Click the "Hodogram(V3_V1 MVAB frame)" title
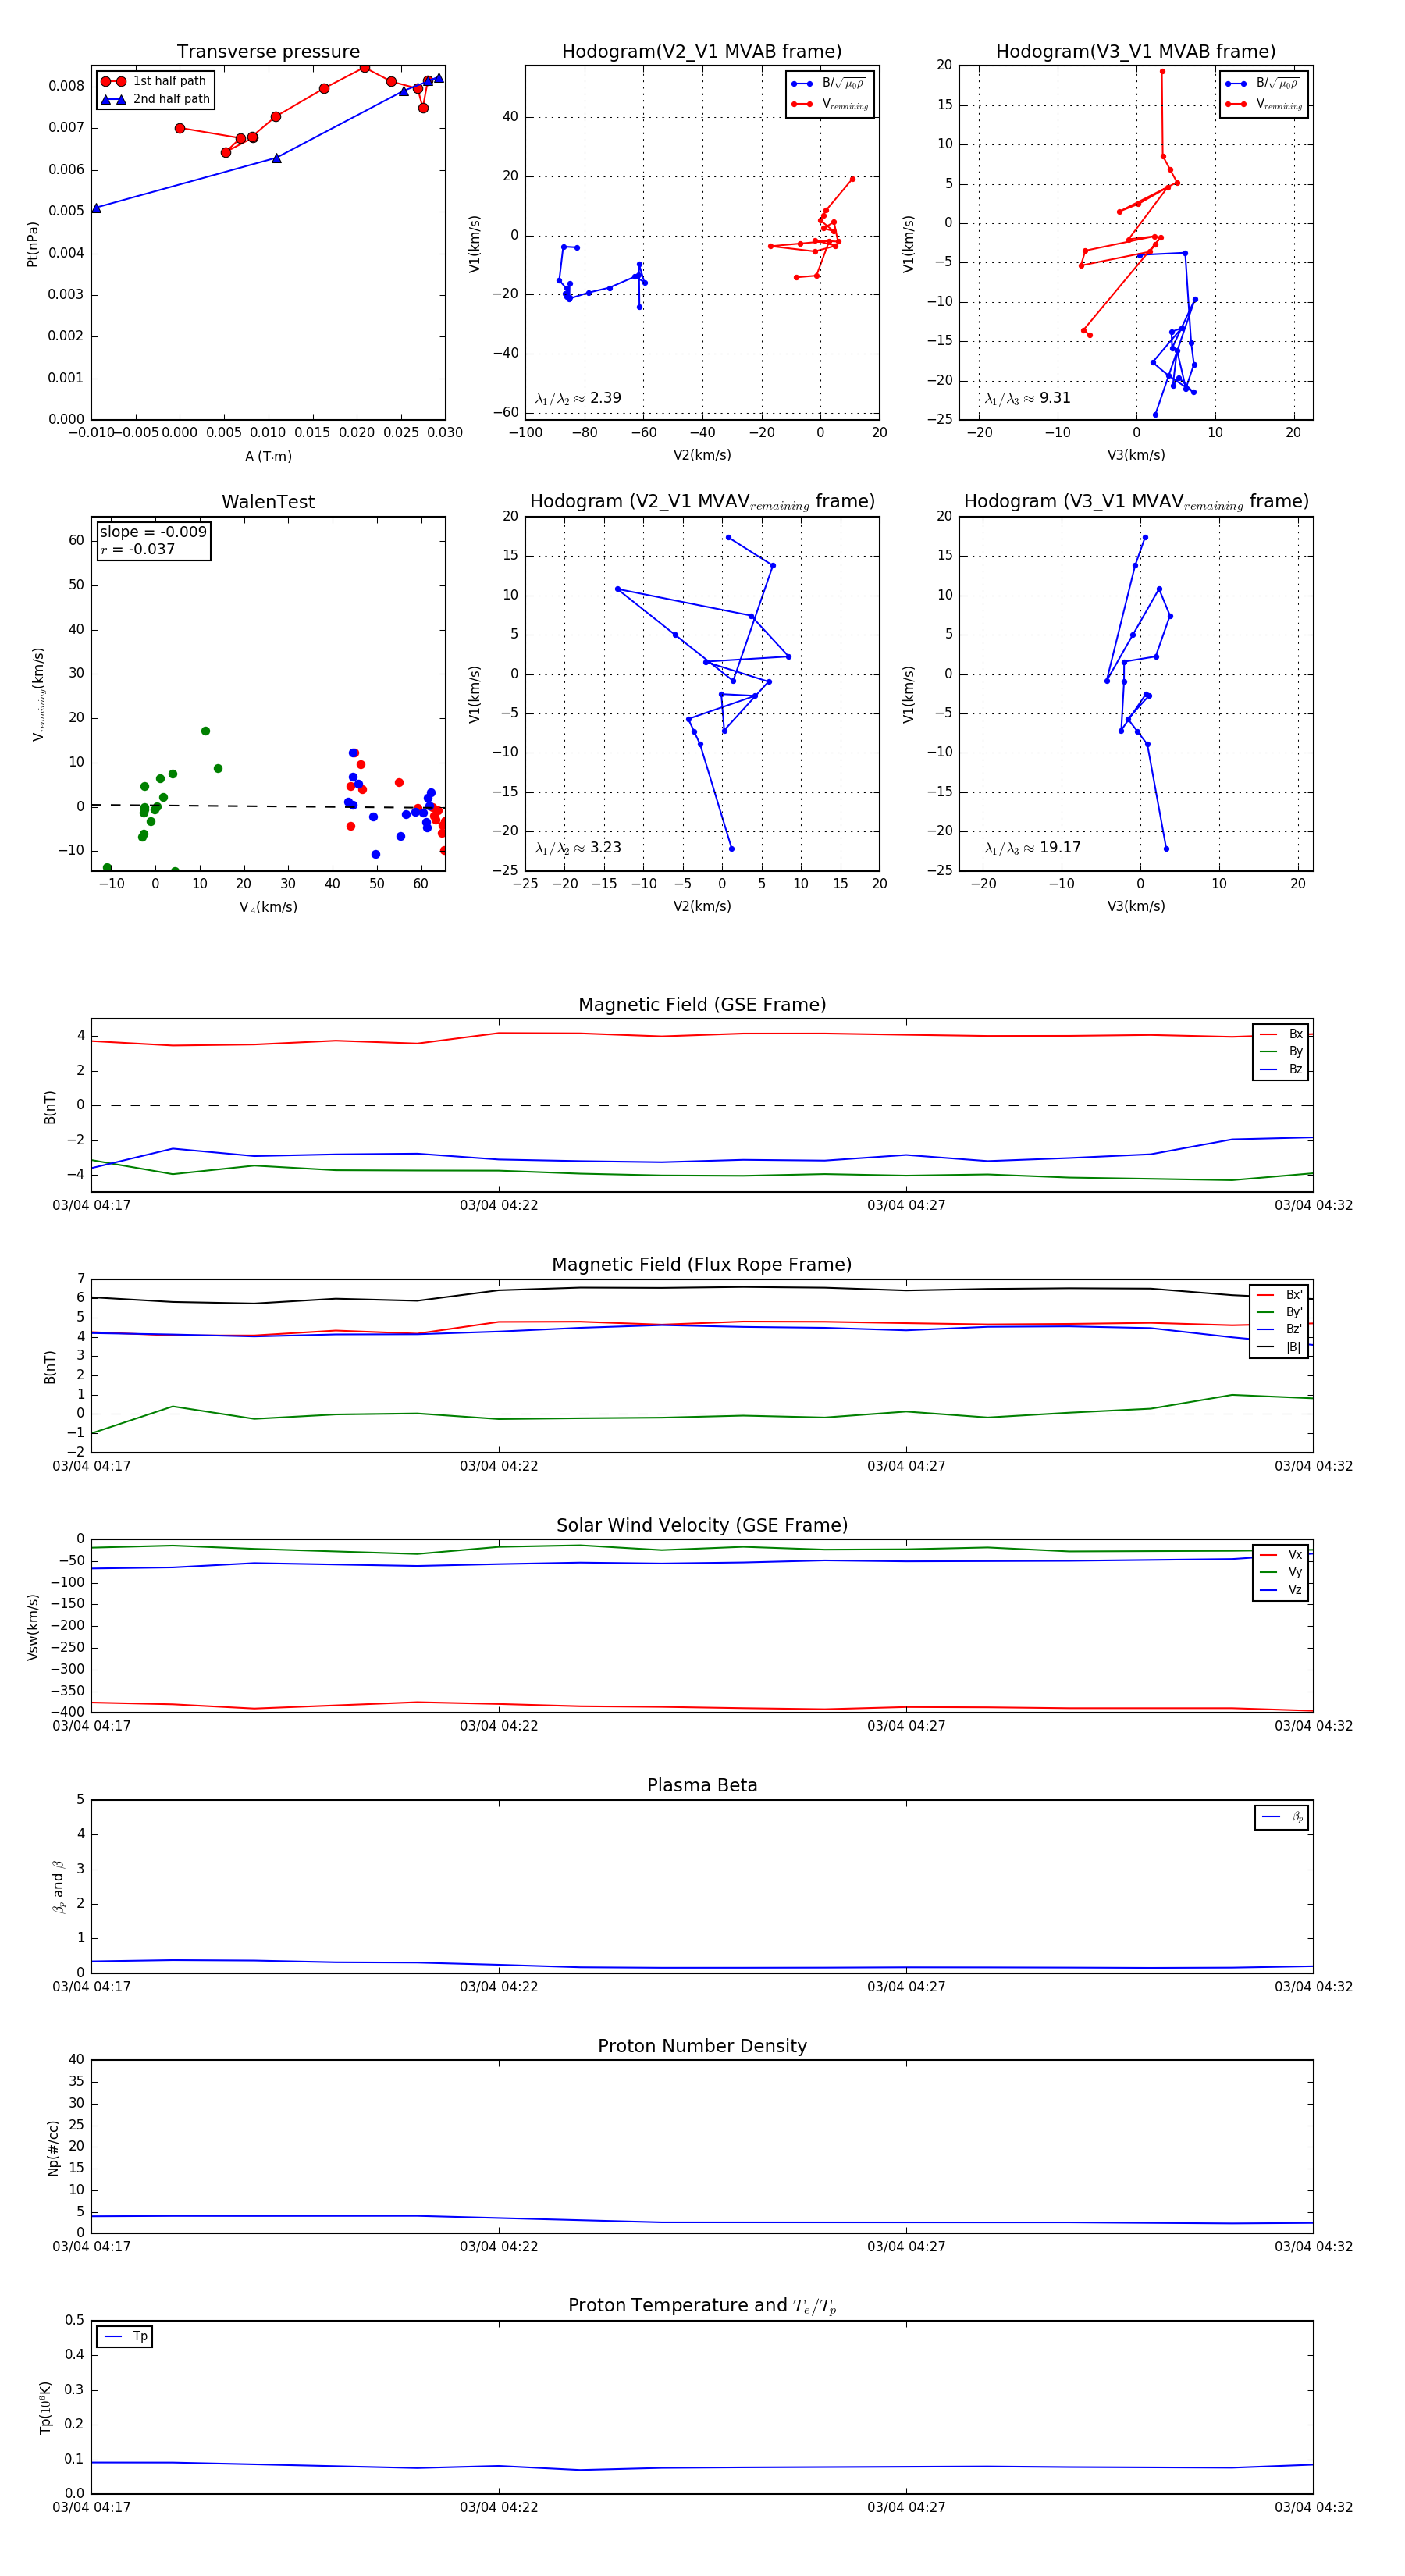The width and height of the screenshot is (1405, 2576). pyautogui.click(x=1136, y=51)
